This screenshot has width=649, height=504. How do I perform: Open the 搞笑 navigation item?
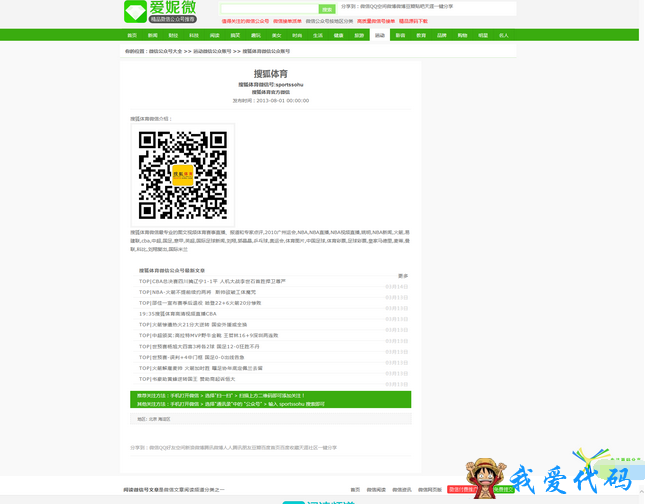[235, 36]
